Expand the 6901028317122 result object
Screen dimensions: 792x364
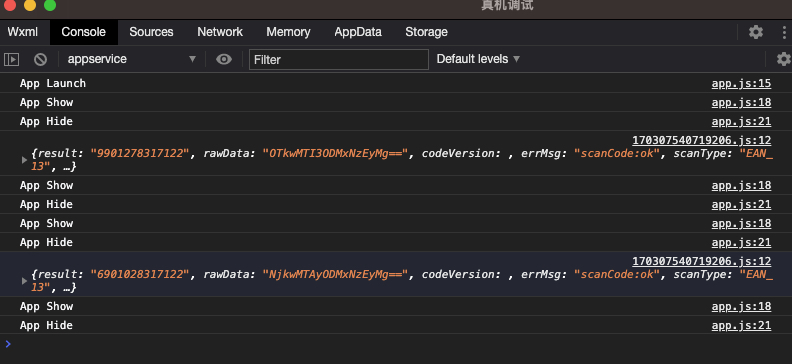(24, 281)
